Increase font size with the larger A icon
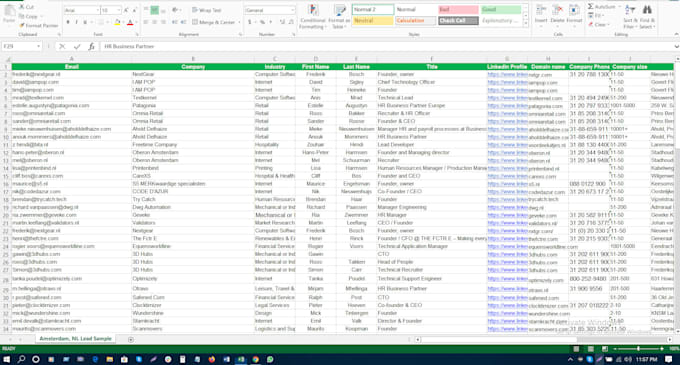The width and height of the screenshot is (680, 365). click(x=126, y=10)
